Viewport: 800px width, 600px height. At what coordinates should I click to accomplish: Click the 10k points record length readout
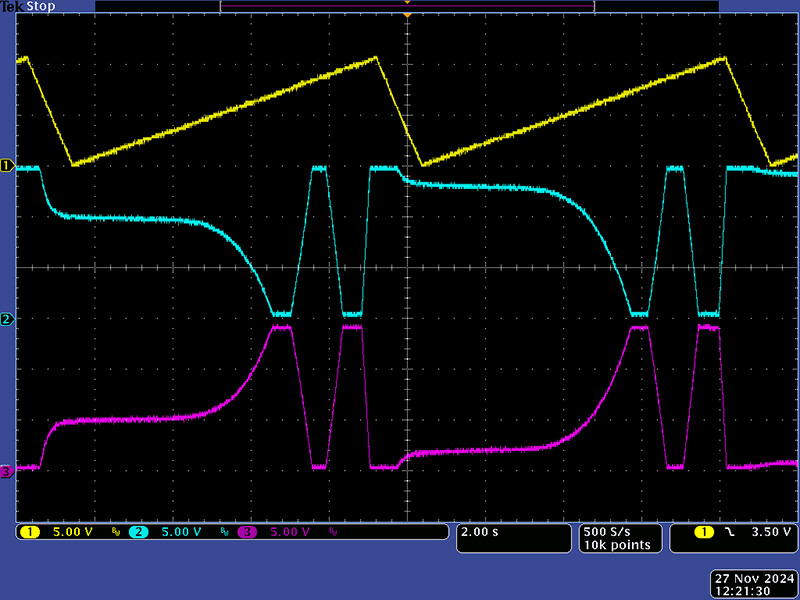(x=616, y=545)
